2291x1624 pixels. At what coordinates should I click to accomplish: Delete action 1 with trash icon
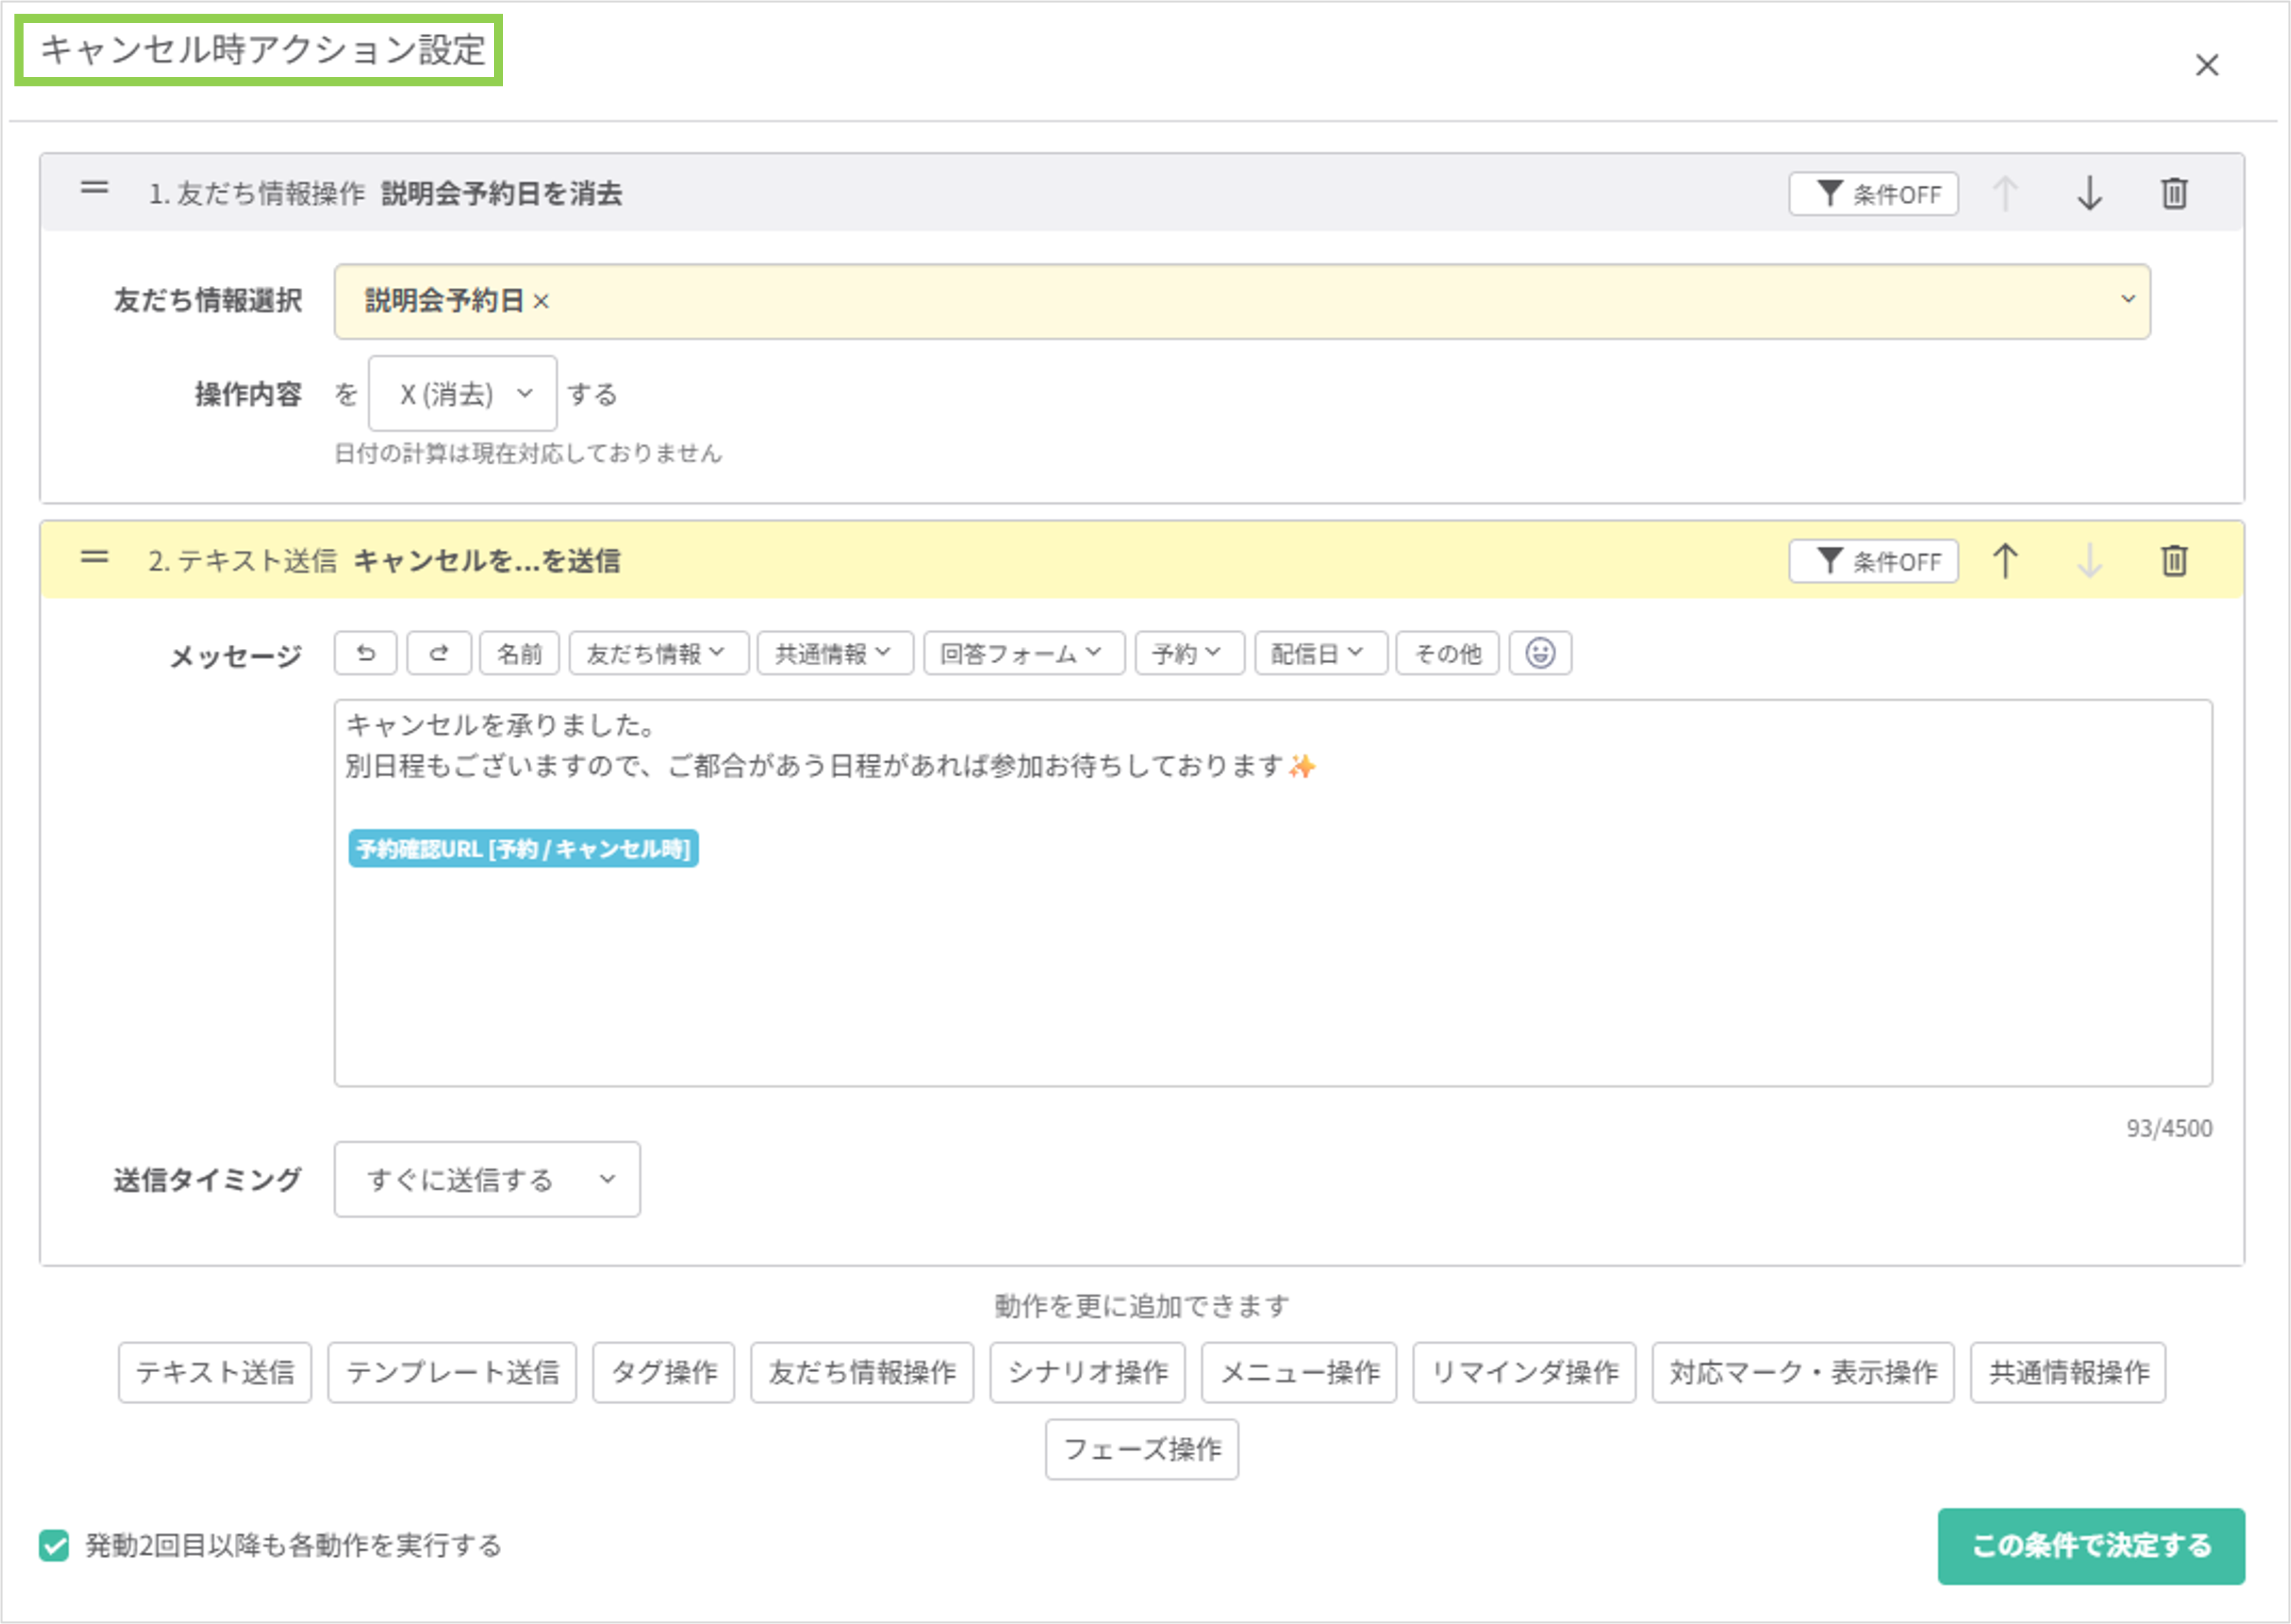(2174, 193)
